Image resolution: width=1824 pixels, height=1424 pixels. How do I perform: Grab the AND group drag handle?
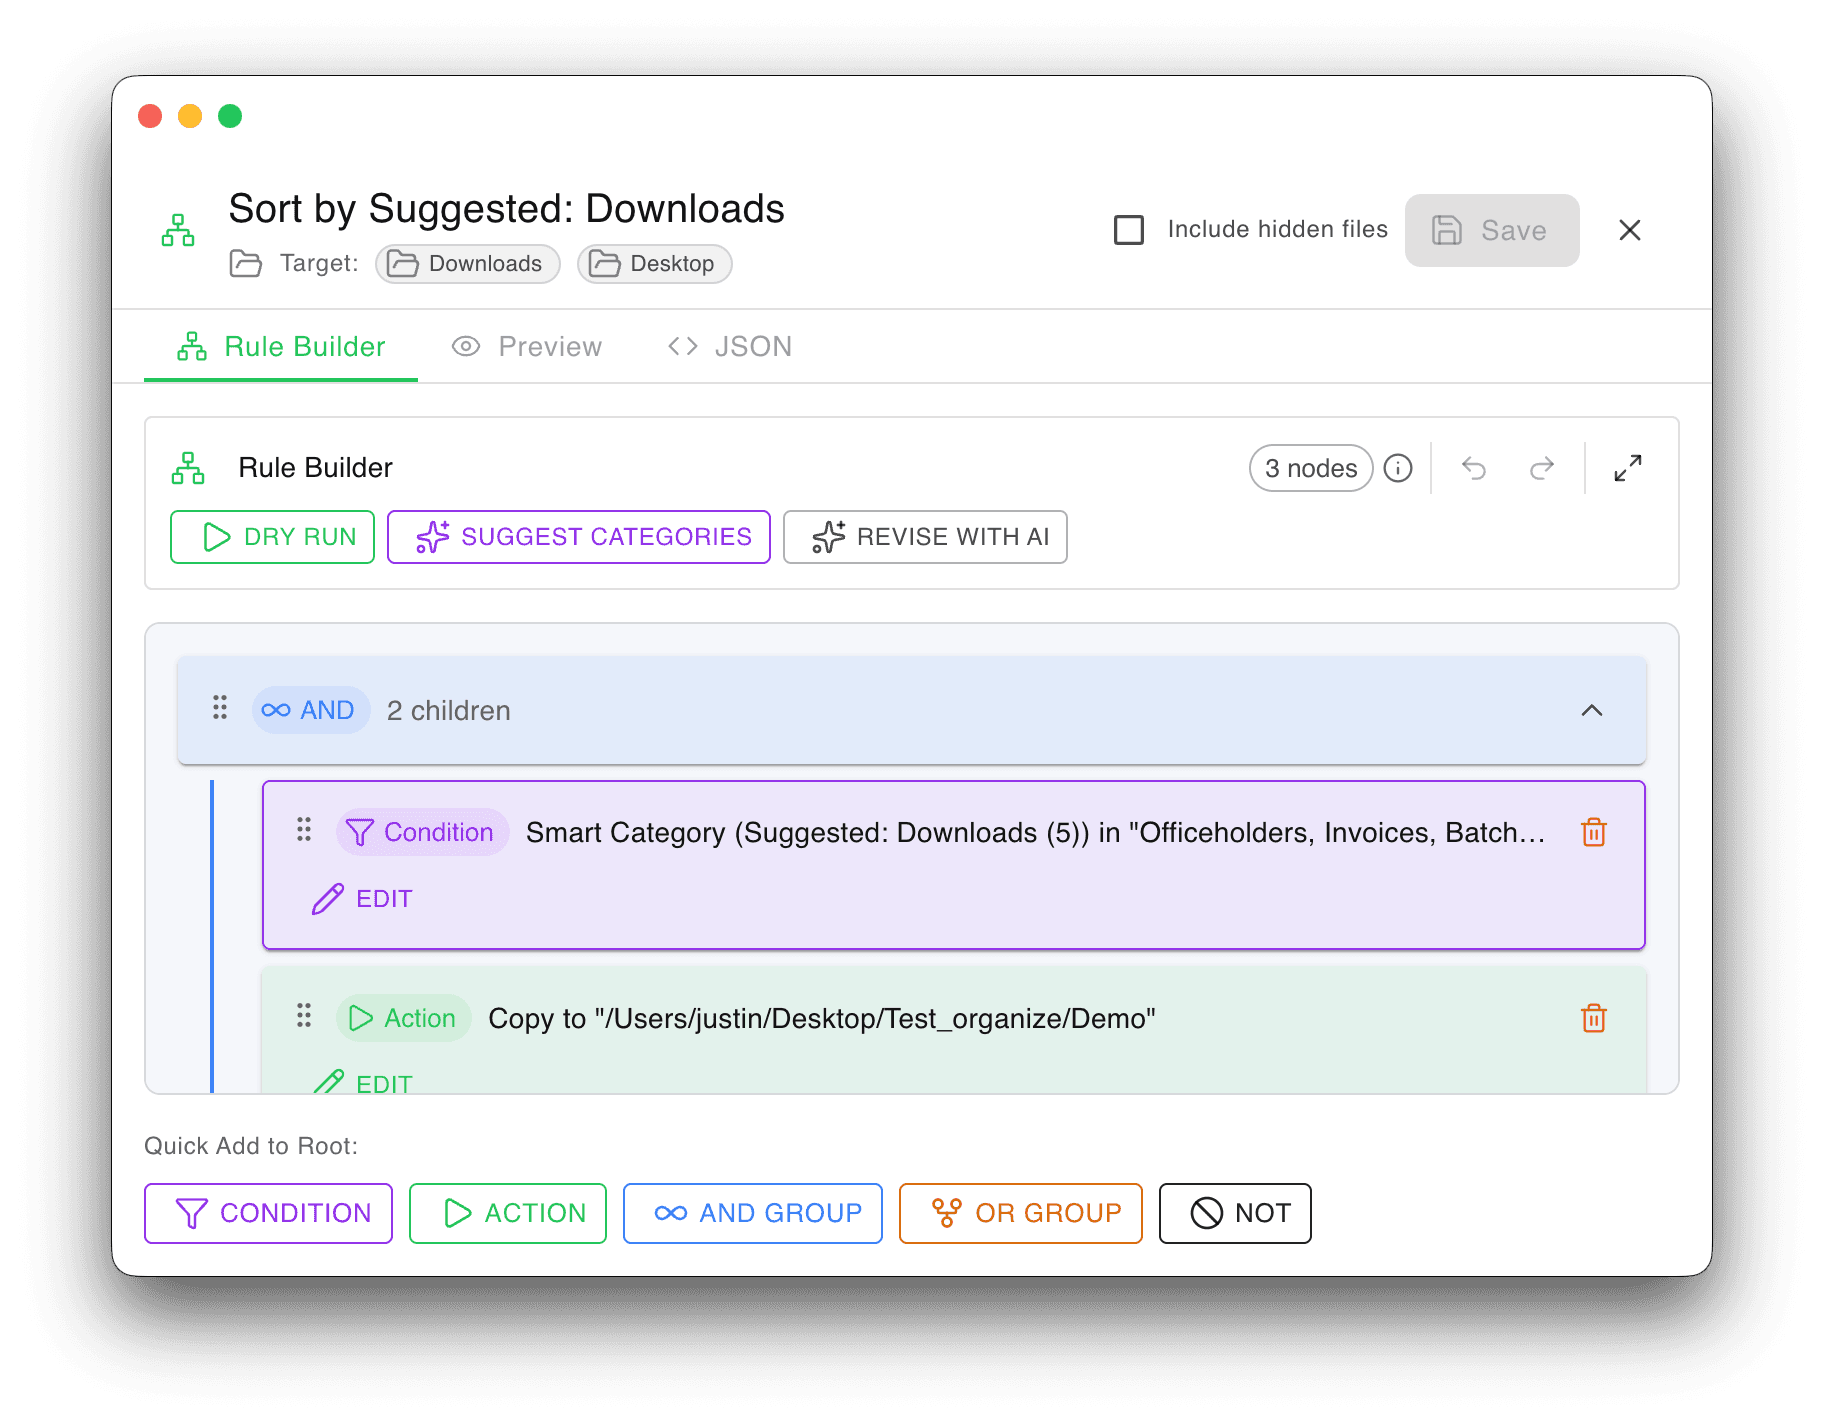(x=220, y=708)
